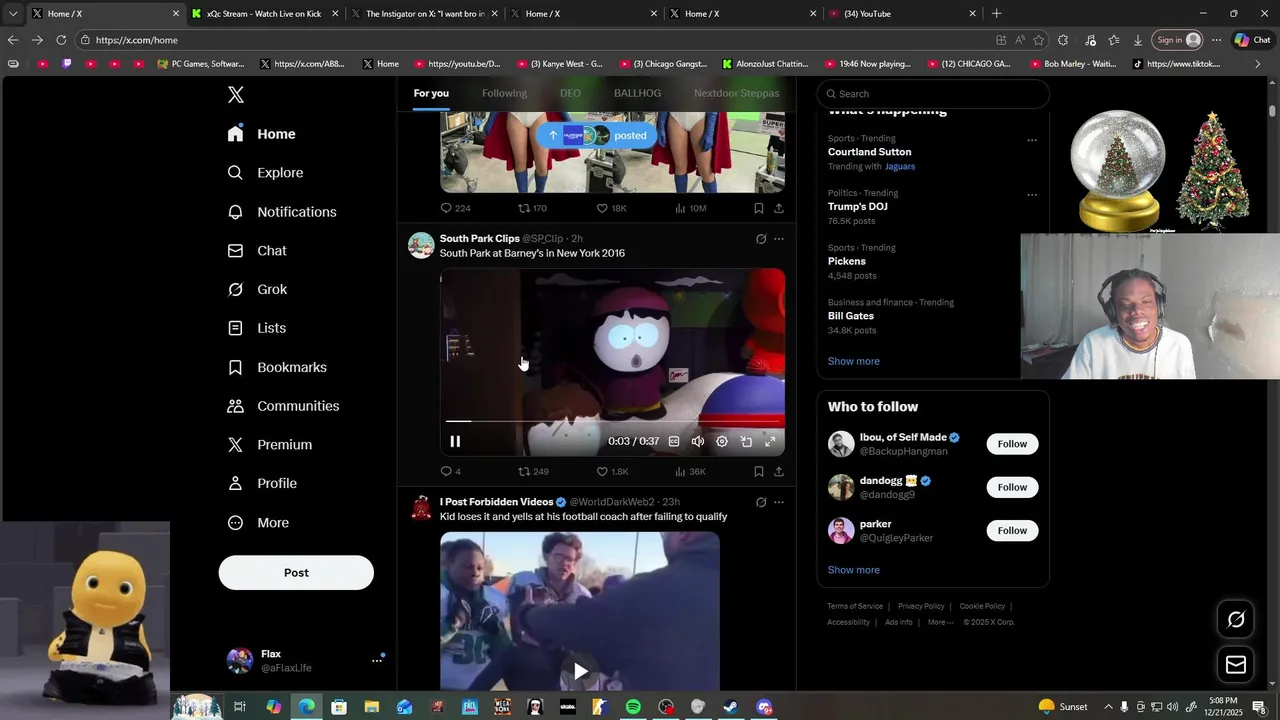Open Notifications from sidebar
The image size is (1280, 720).
(282, 212)
